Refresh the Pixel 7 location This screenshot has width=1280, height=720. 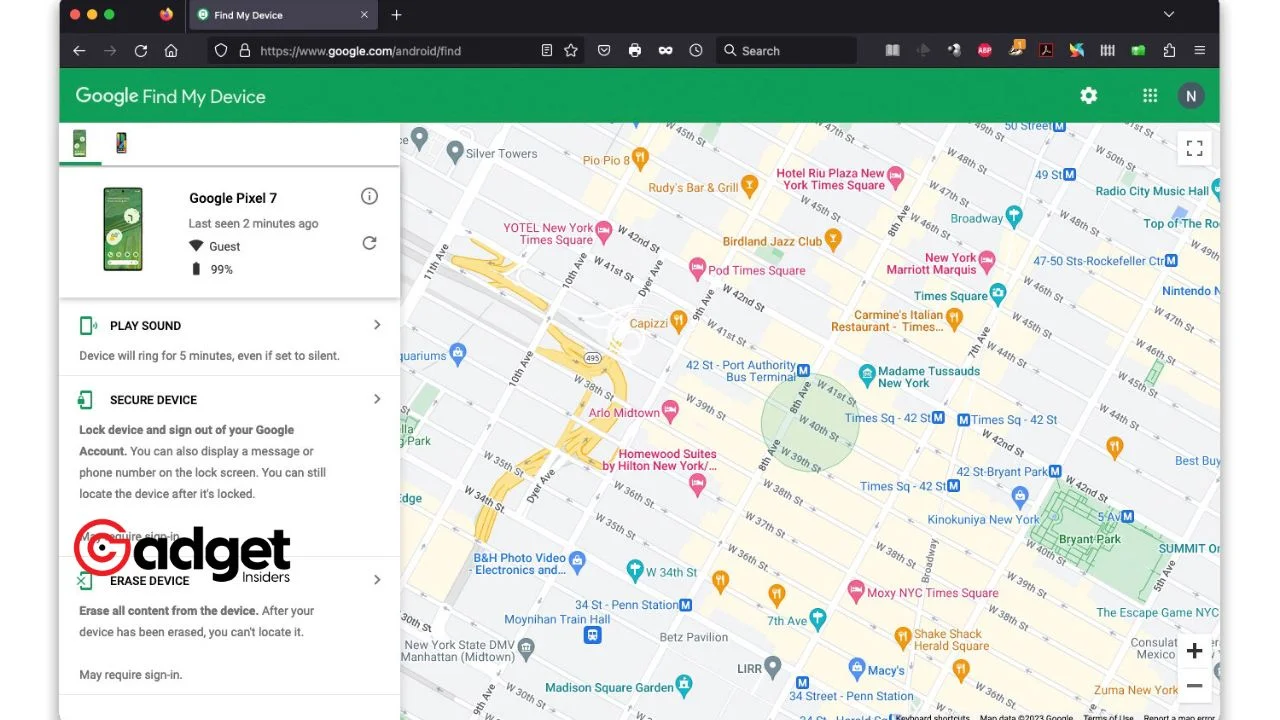point(369,243)
